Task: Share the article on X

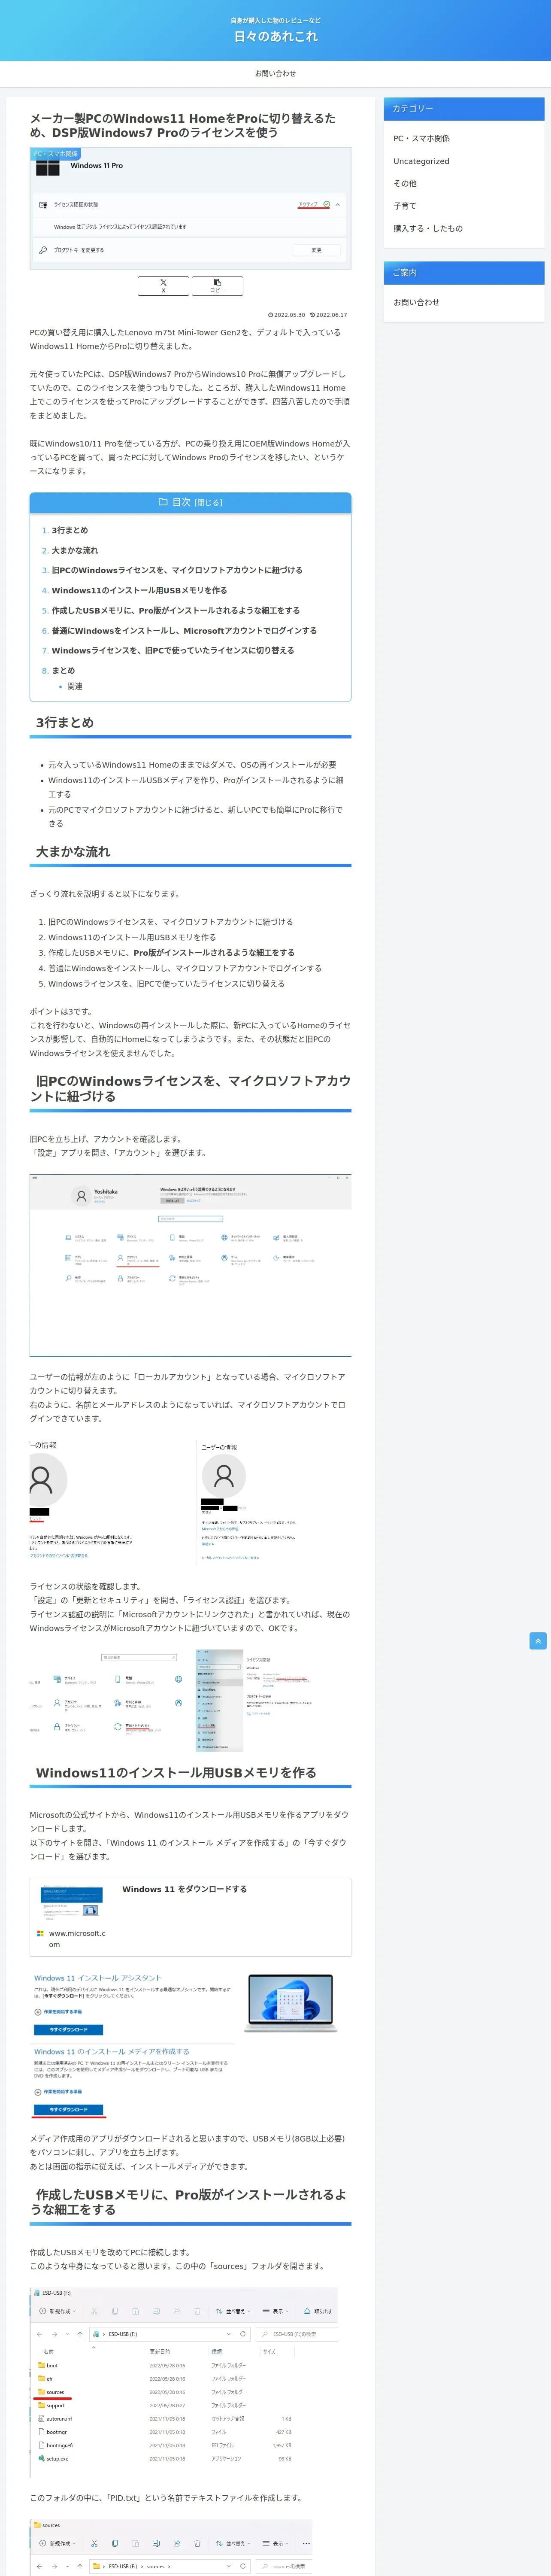Action: 163,286
